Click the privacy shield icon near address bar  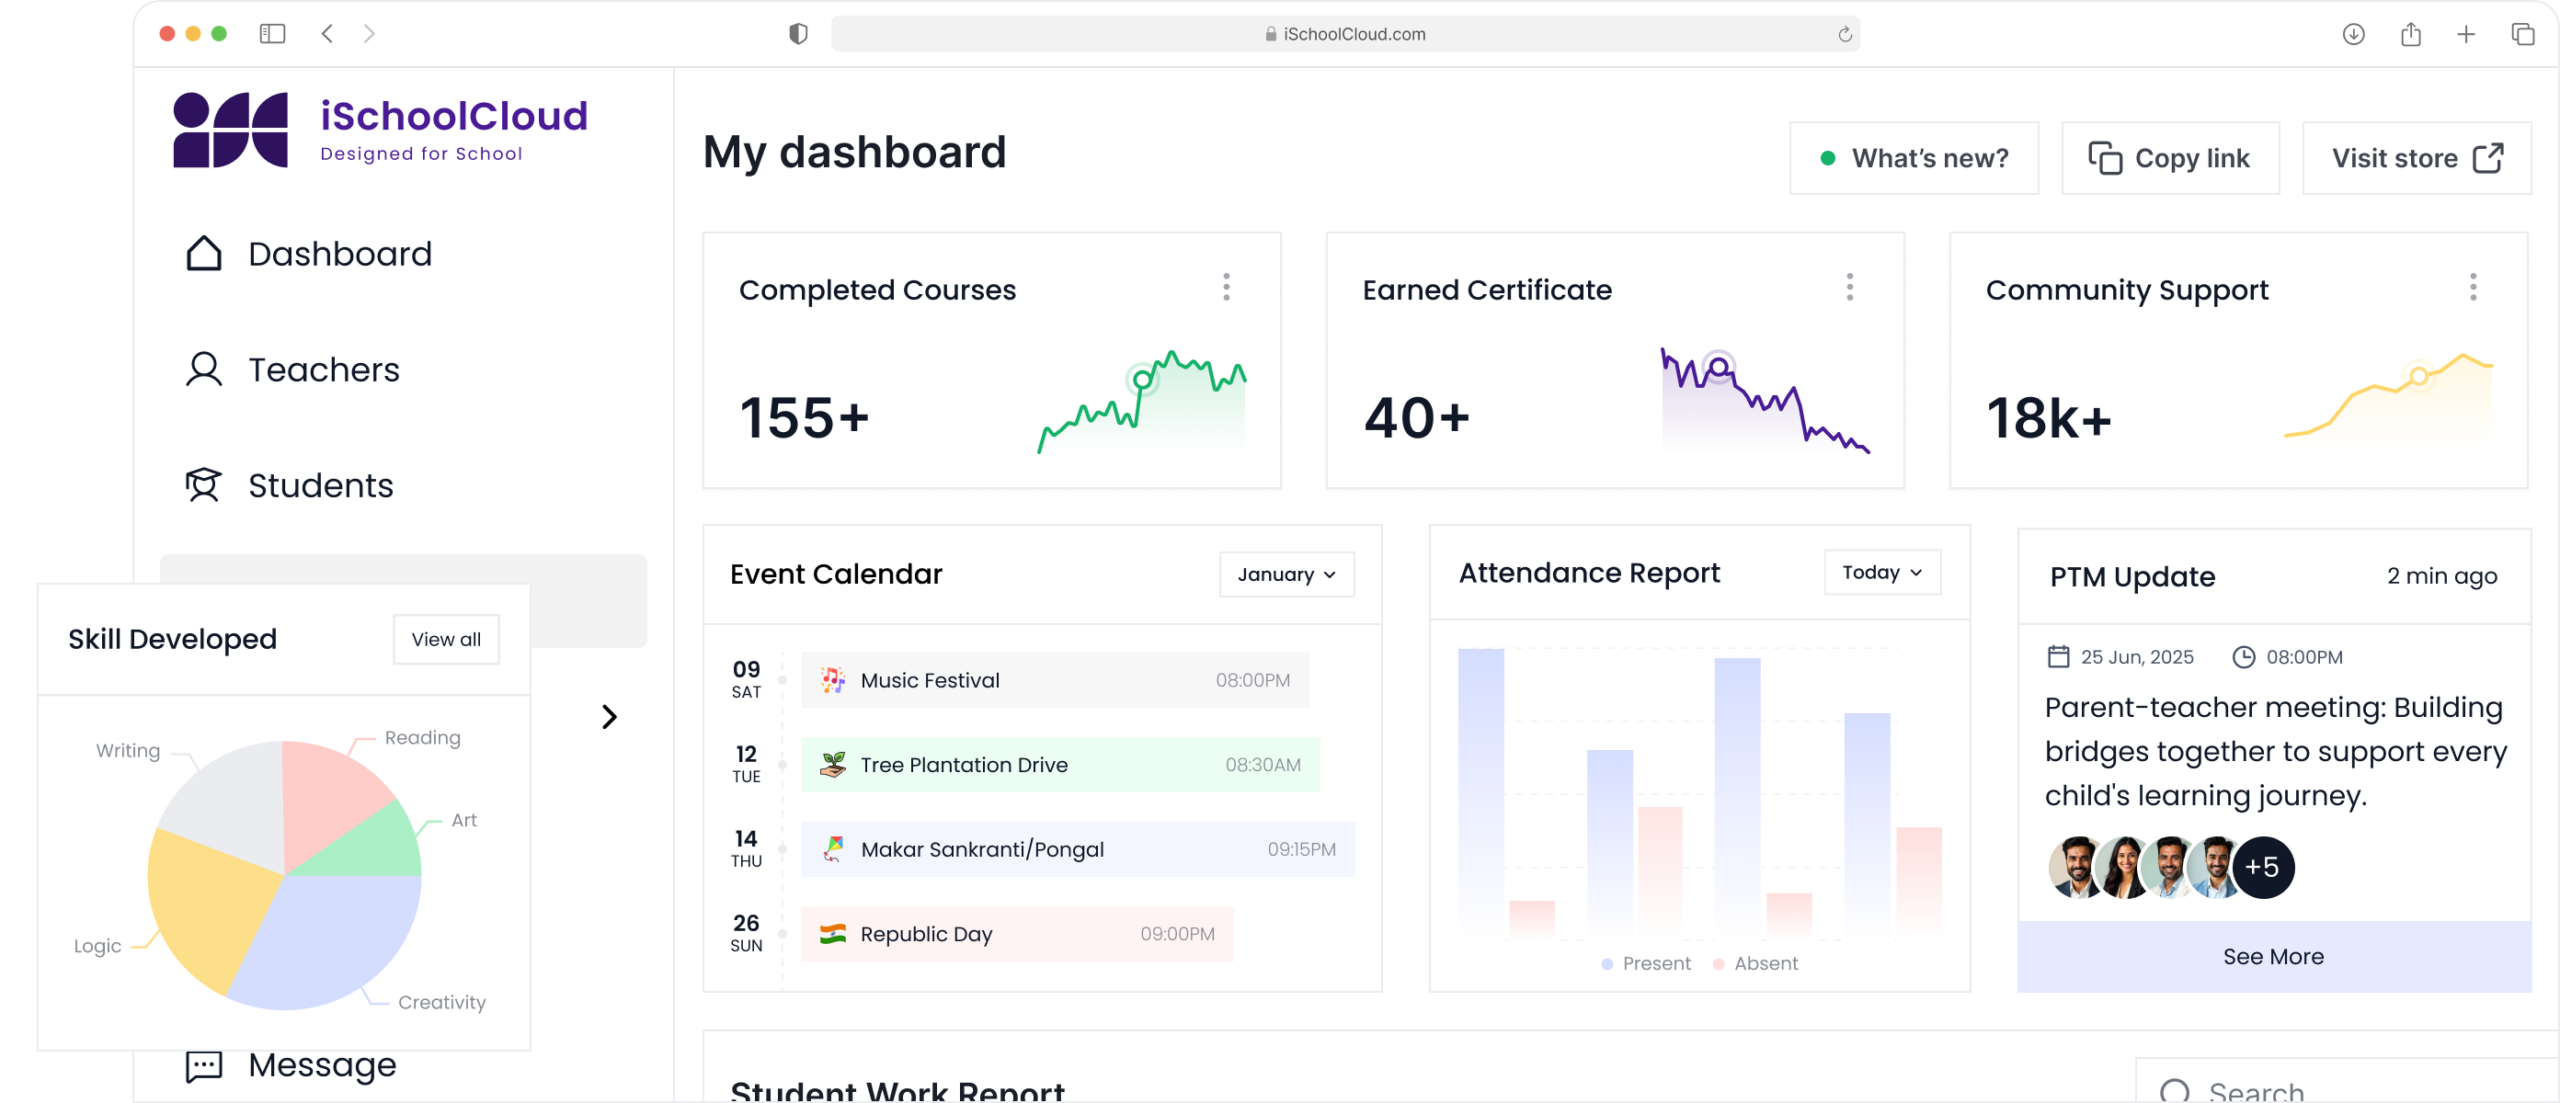(x=798, y=34)
